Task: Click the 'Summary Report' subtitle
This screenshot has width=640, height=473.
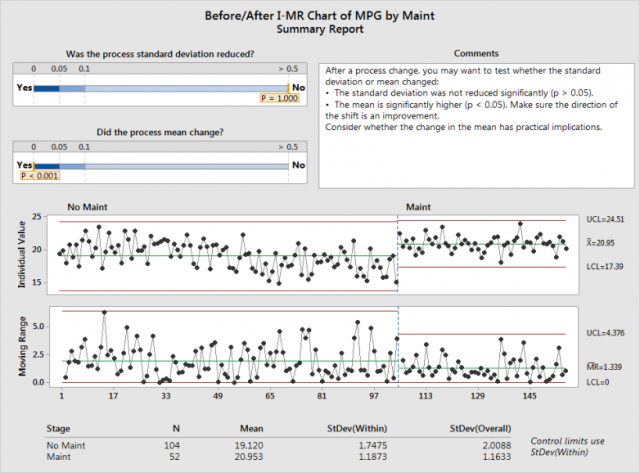Action: [320, 29]
